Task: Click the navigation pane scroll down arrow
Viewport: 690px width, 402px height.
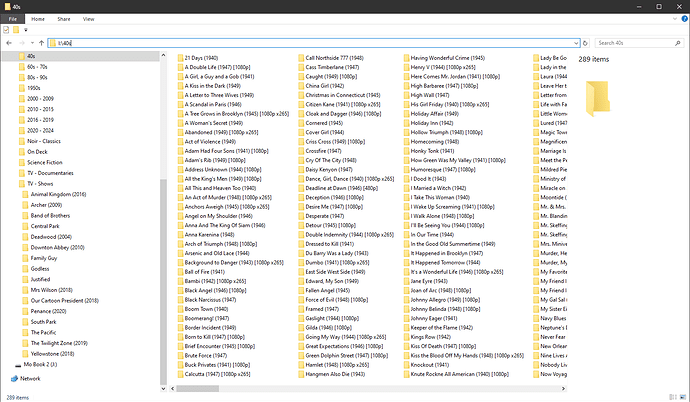Action: tap(163, 388)
